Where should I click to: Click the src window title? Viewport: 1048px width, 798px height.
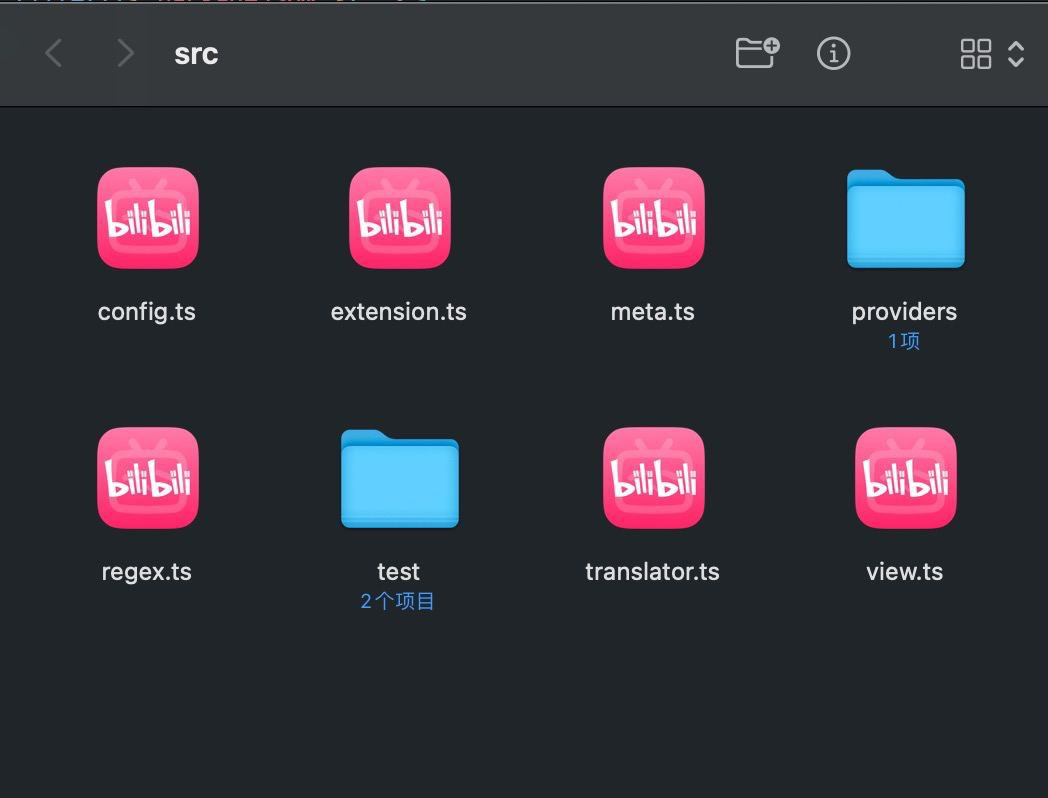(196, 54)
